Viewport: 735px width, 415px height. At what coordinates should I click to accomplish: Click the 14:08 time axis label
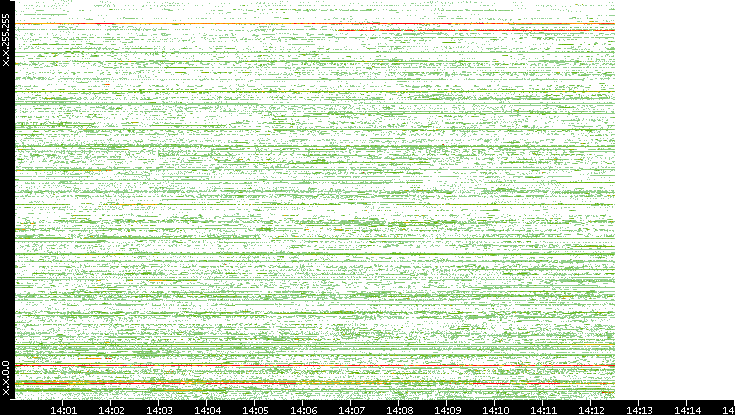click(x=399, y=410)
